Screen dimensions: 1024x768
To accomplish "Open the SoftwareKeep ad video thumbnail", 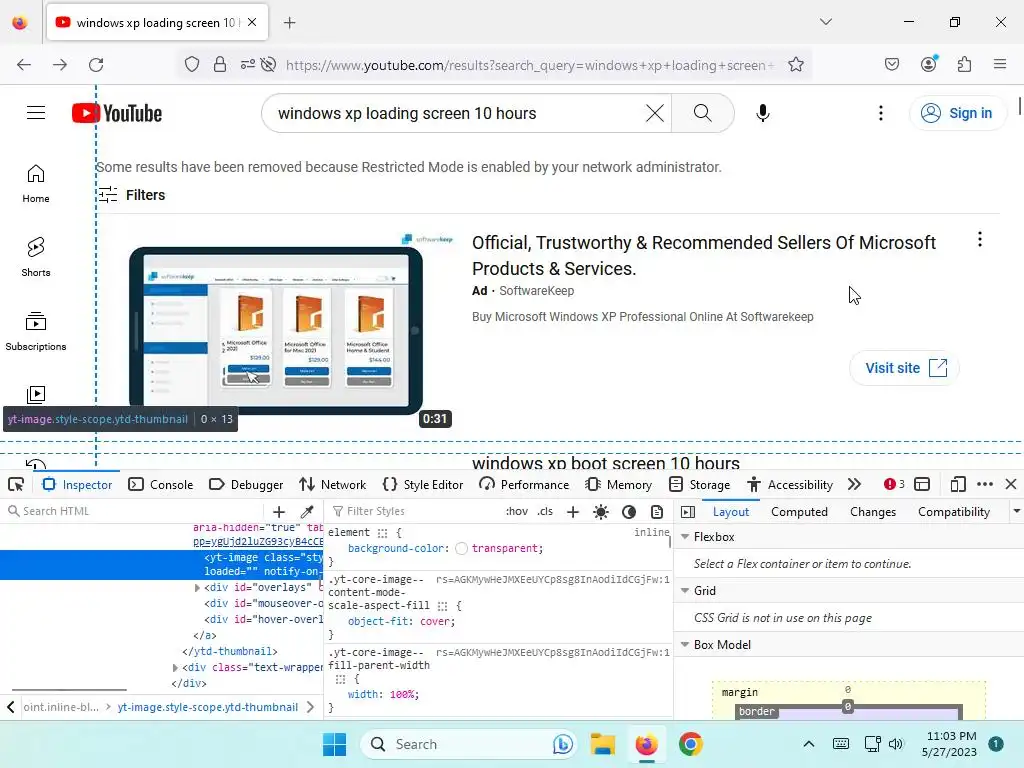I will (x=276, y=330).
